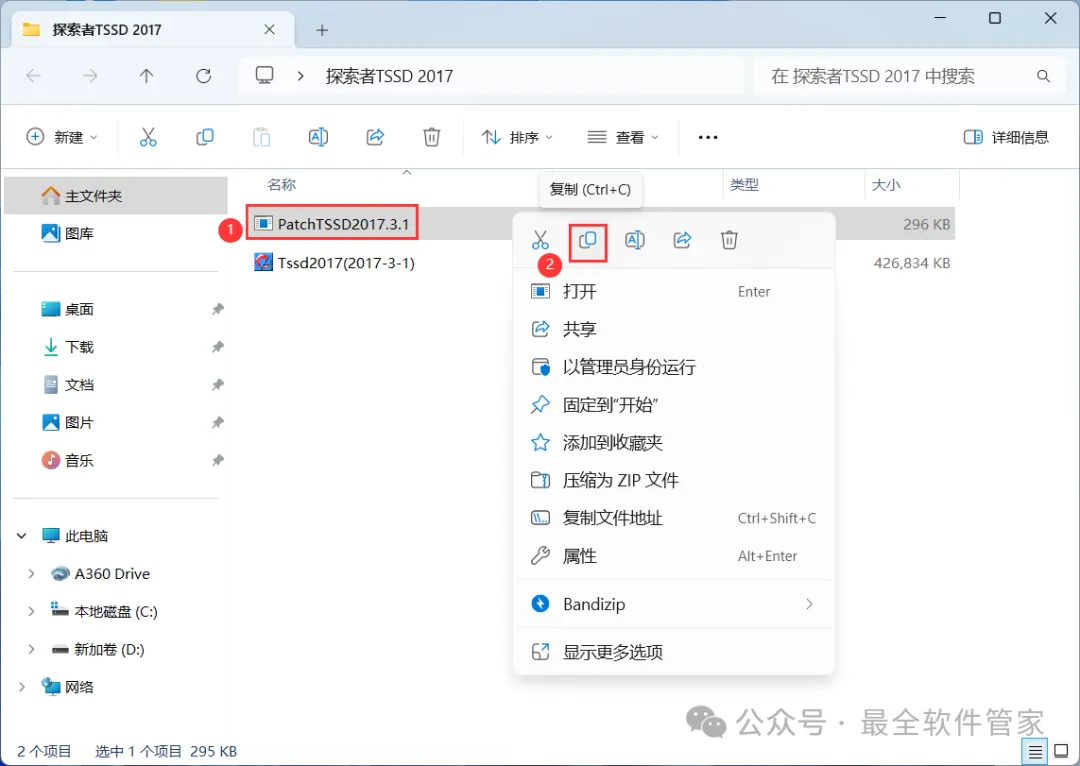Screen dimensions: 1080x766
Task: Choose 固定到"开始"
Action: coord(674,405)
